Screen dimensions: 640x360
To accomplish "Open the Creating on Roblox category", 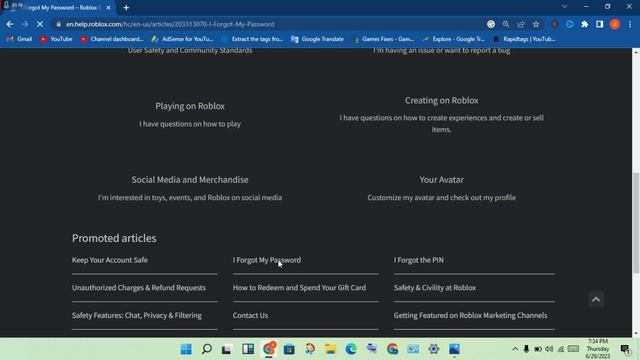I will pos(442,100).
